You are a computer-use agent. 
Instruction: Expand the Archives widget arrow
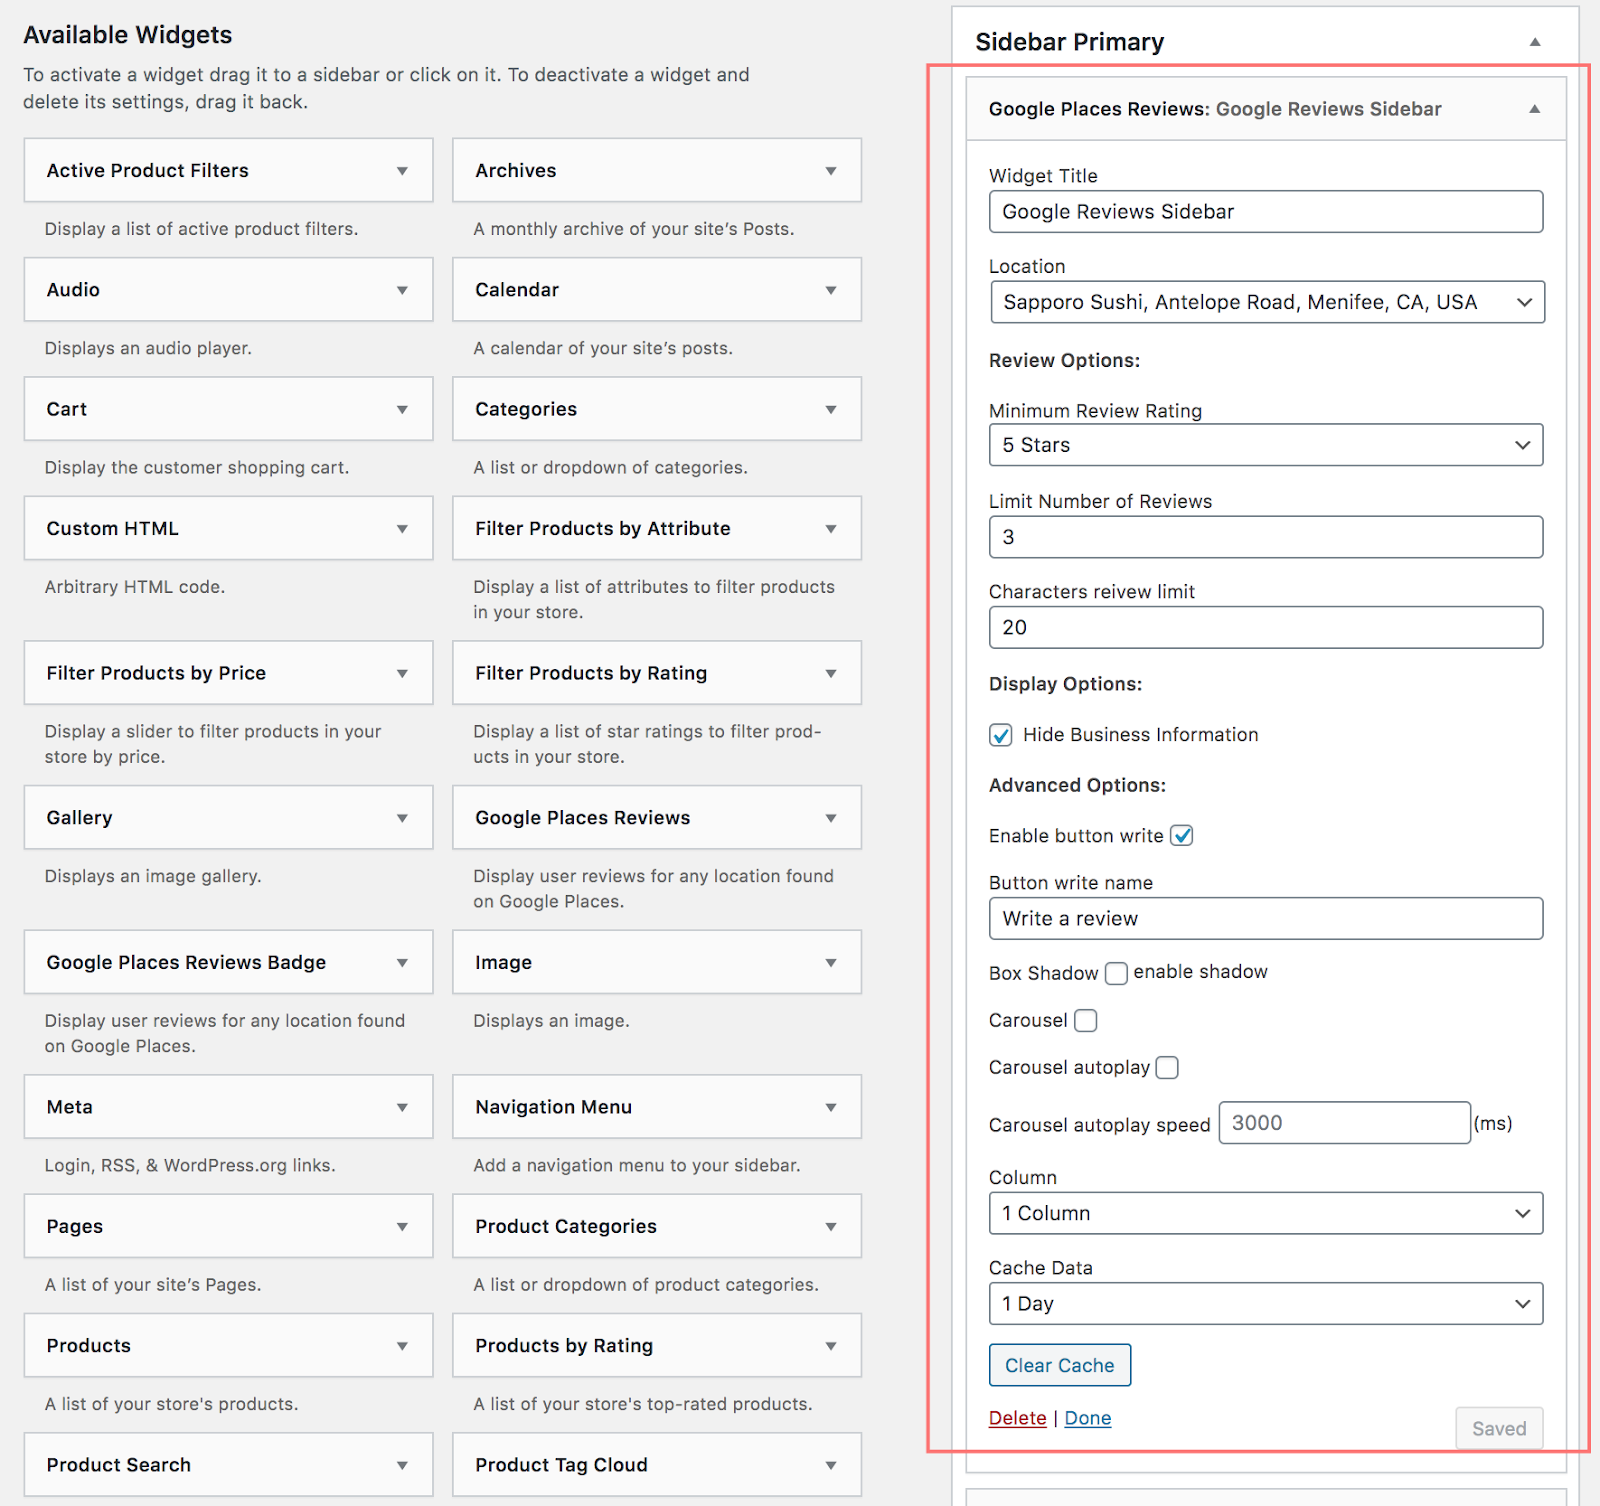pos(830,171)
